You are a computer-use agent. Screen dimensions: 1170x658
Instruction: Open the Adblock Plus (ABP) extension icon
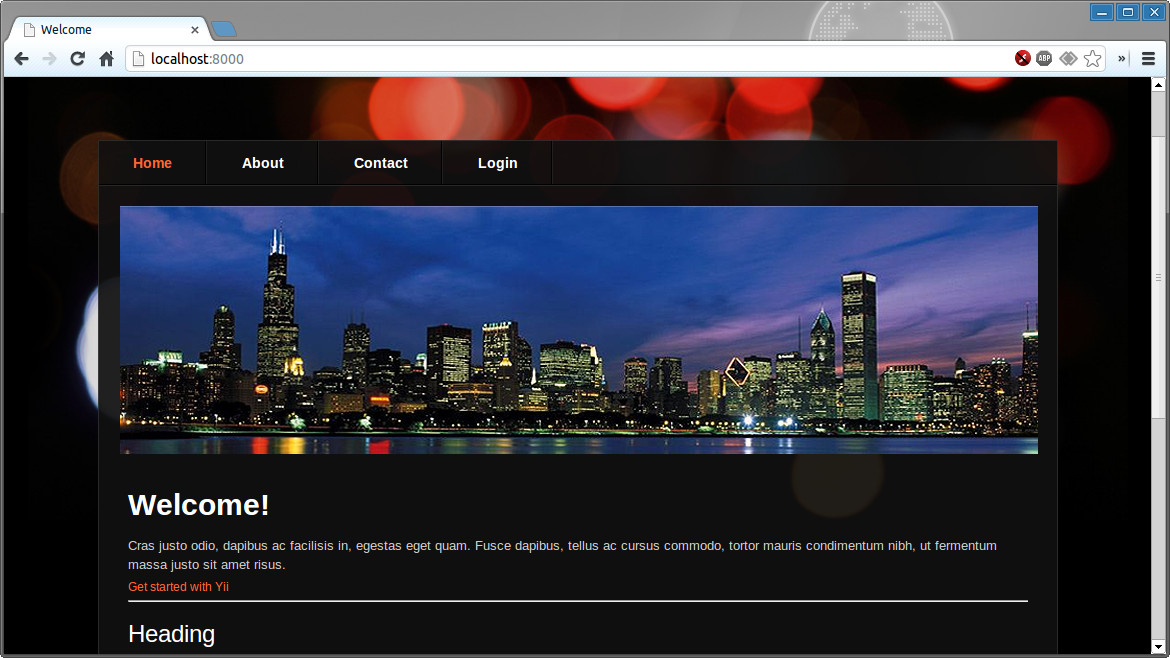1044,59
